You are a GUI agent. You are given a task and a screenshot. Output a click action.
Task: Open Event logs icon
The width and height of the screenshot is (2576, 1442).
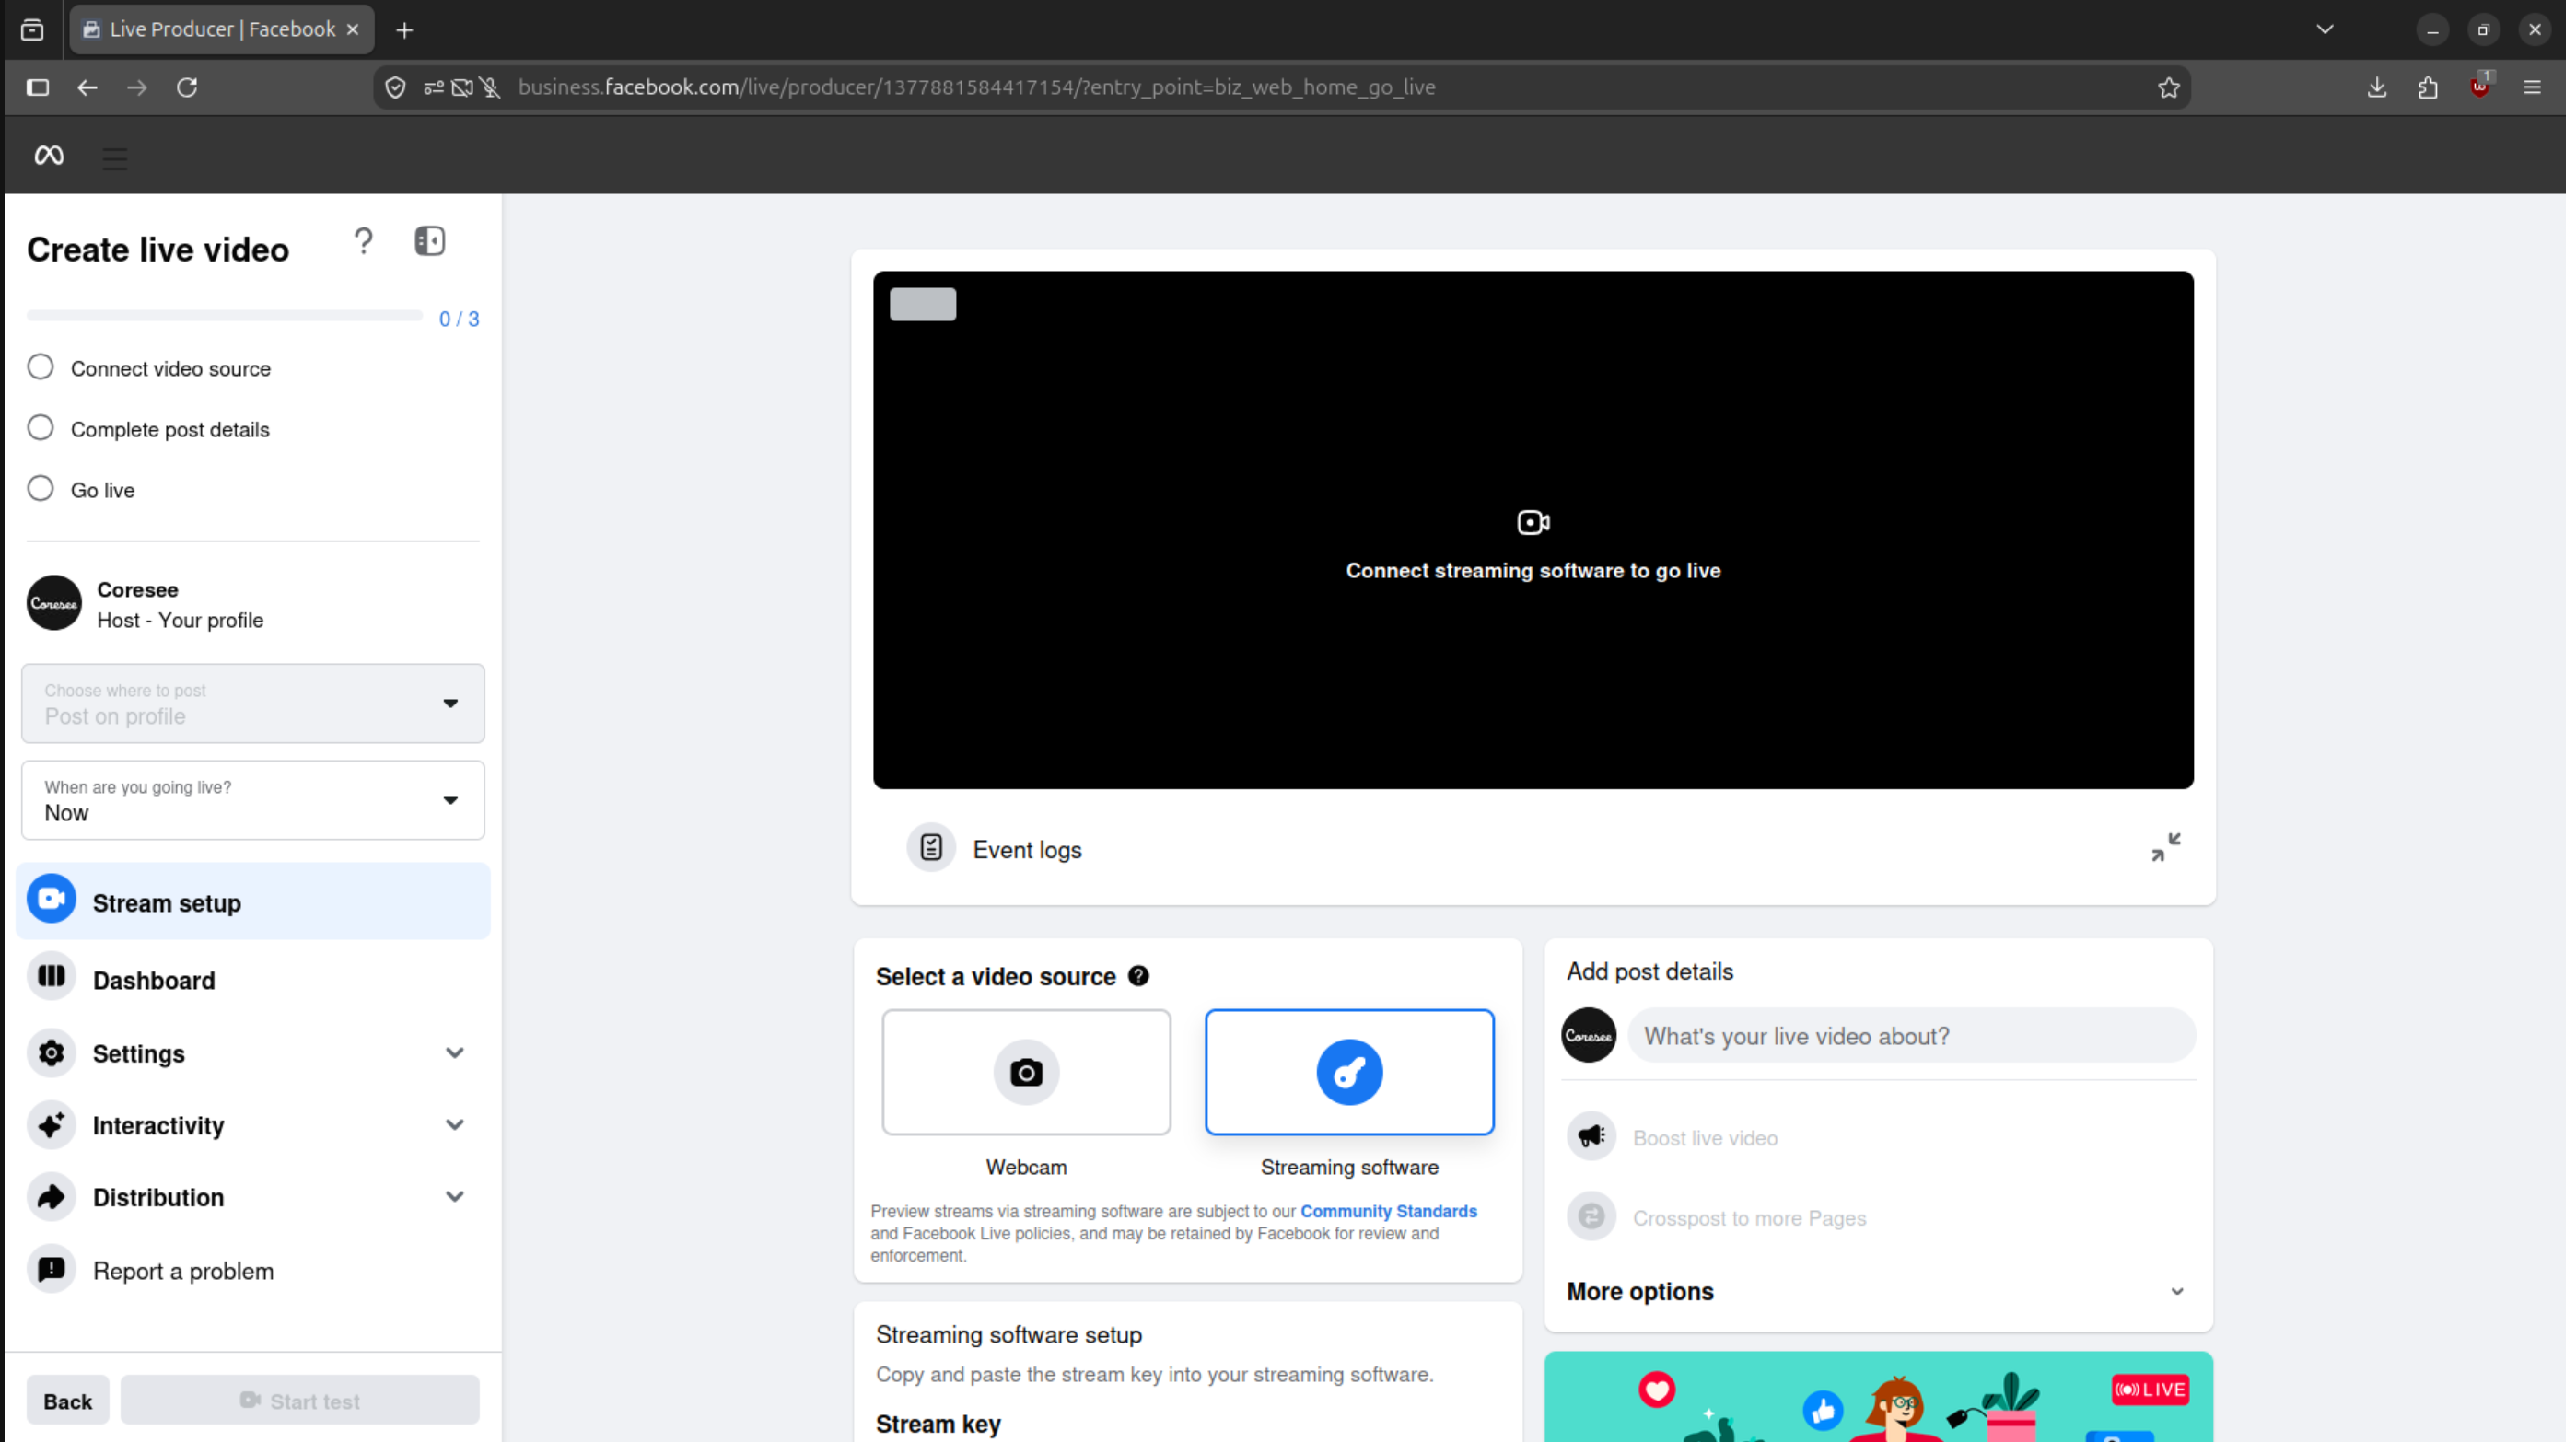[931, 849]
